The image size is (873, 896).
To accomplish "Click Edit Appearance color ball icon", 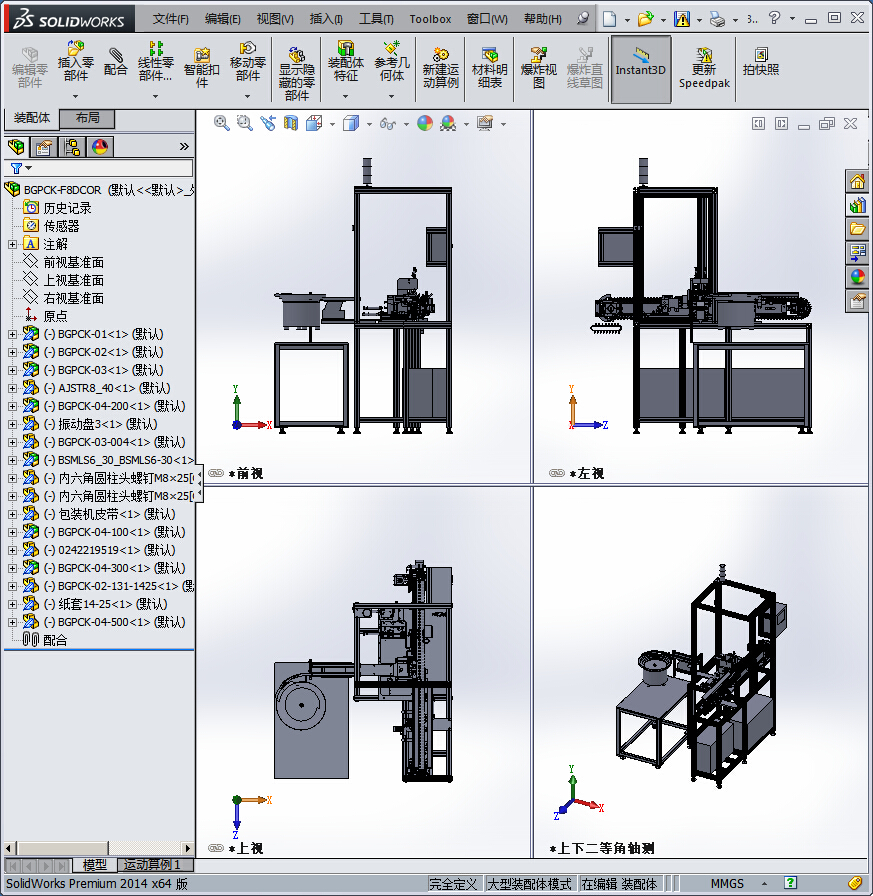I will pos(425,123).
